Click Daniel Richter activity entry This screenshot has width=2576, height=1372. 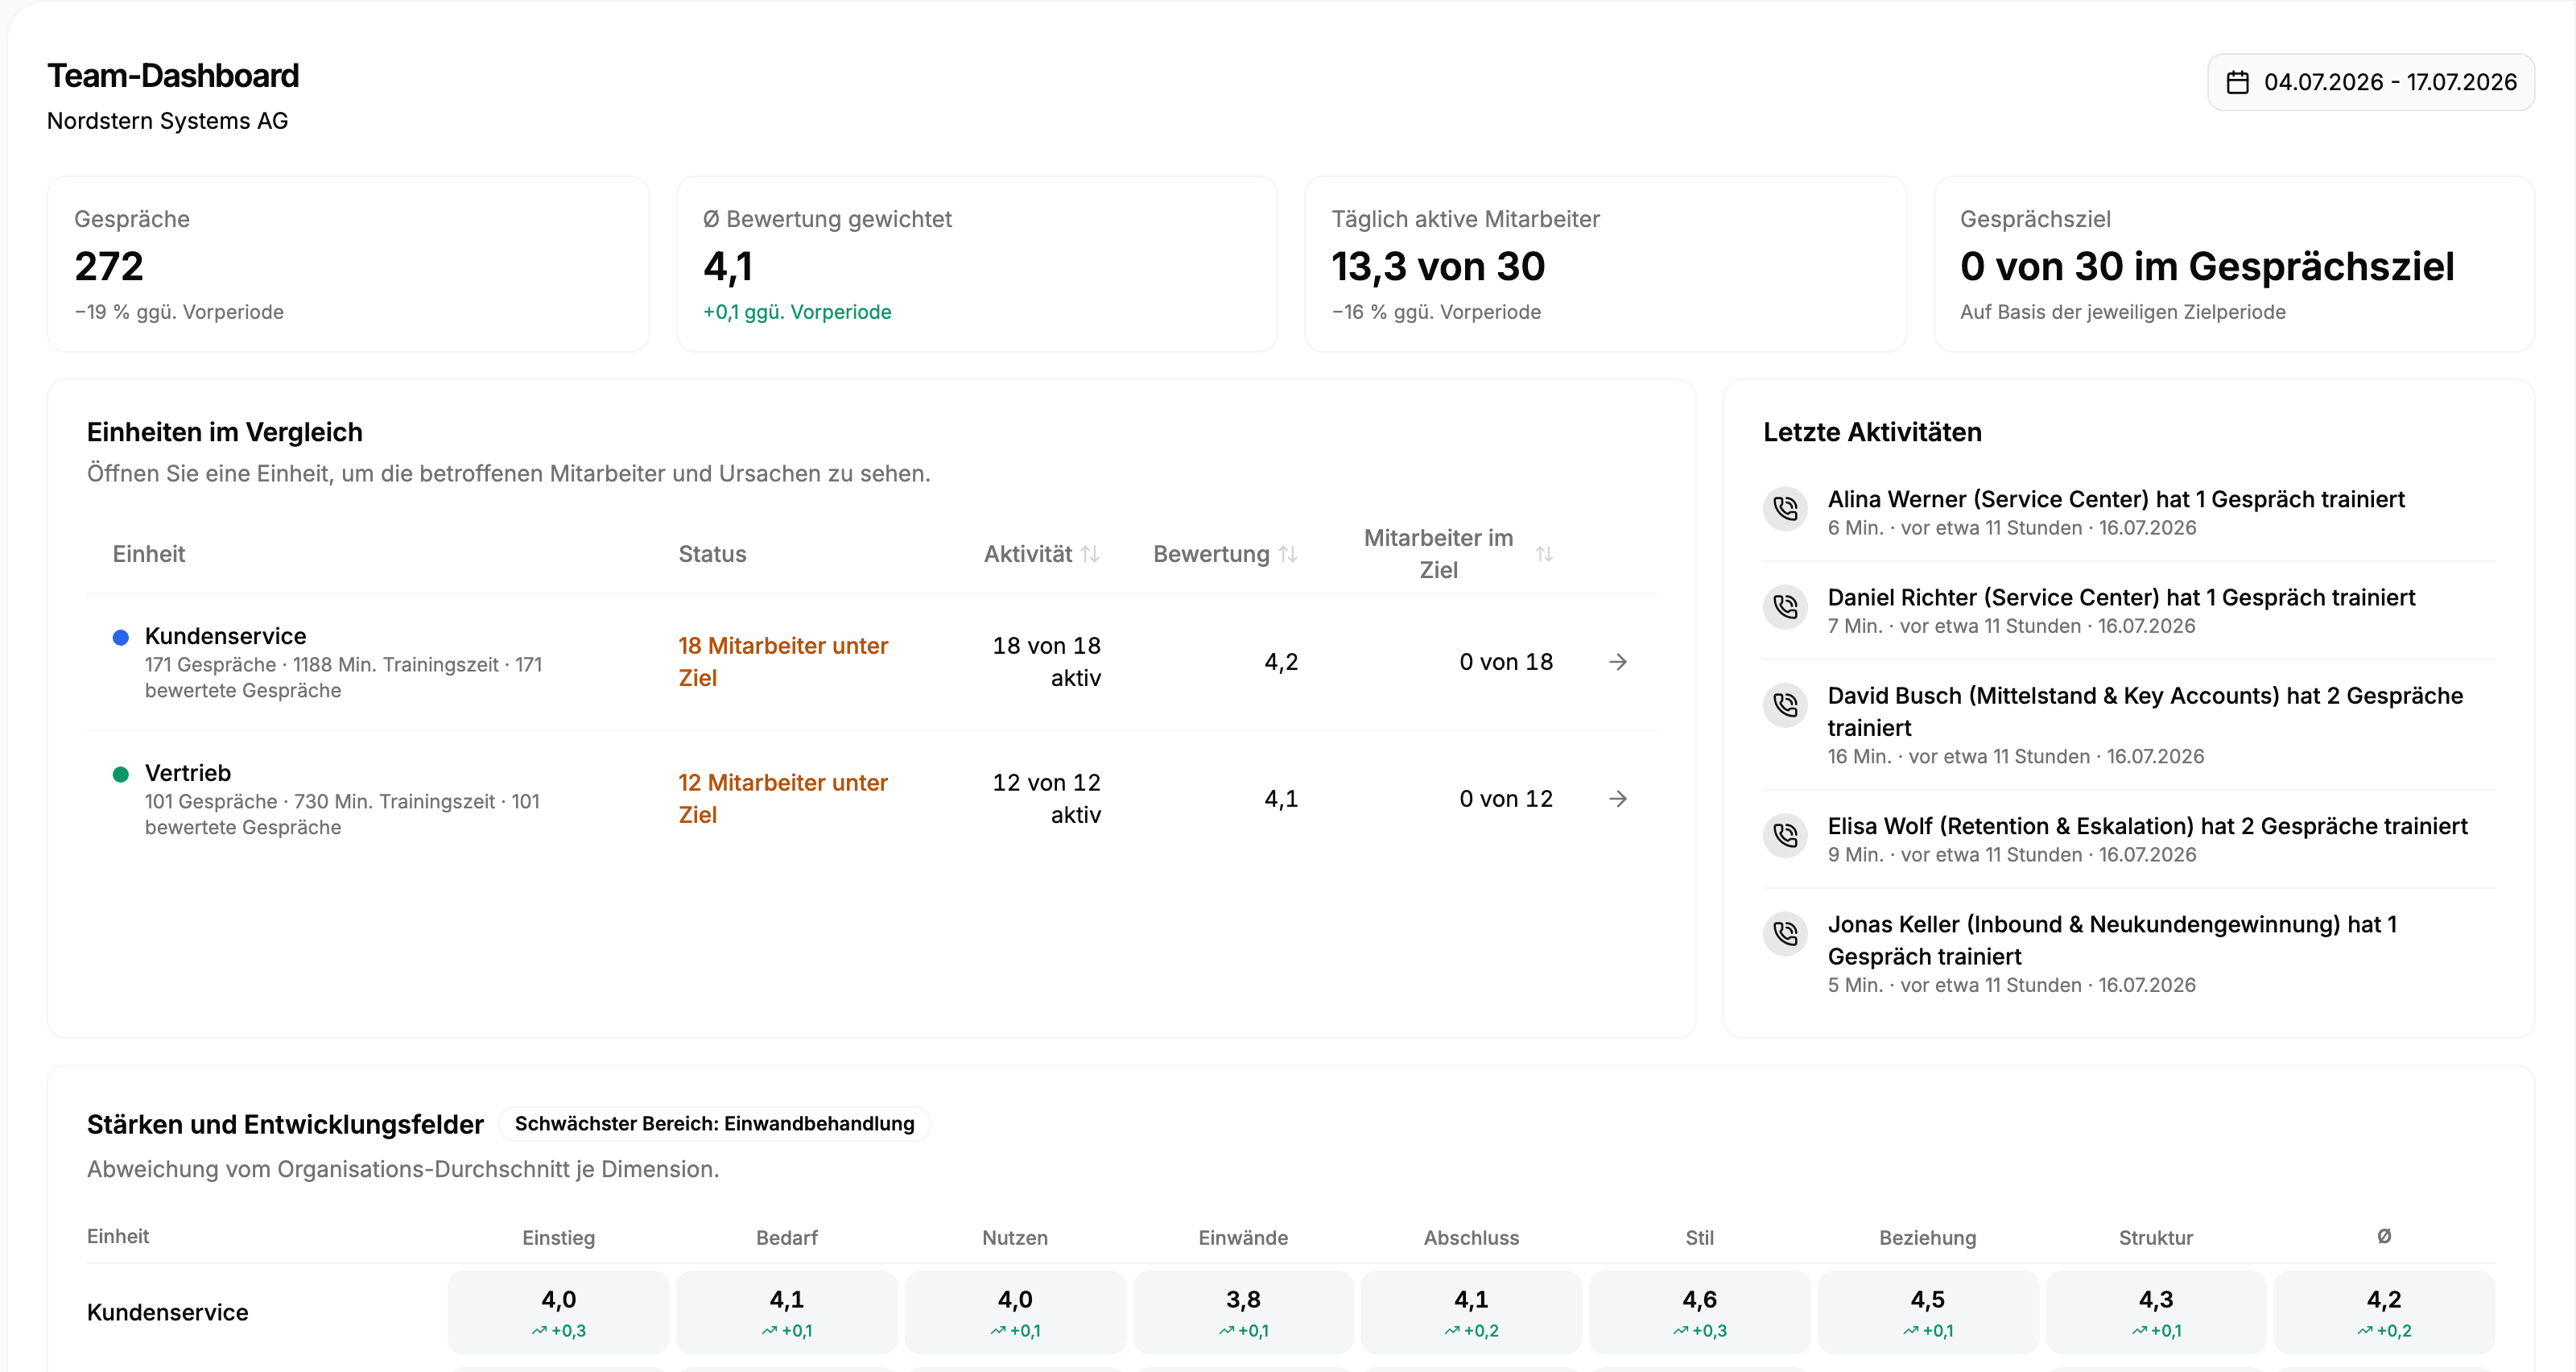(x=2129, y=611)
